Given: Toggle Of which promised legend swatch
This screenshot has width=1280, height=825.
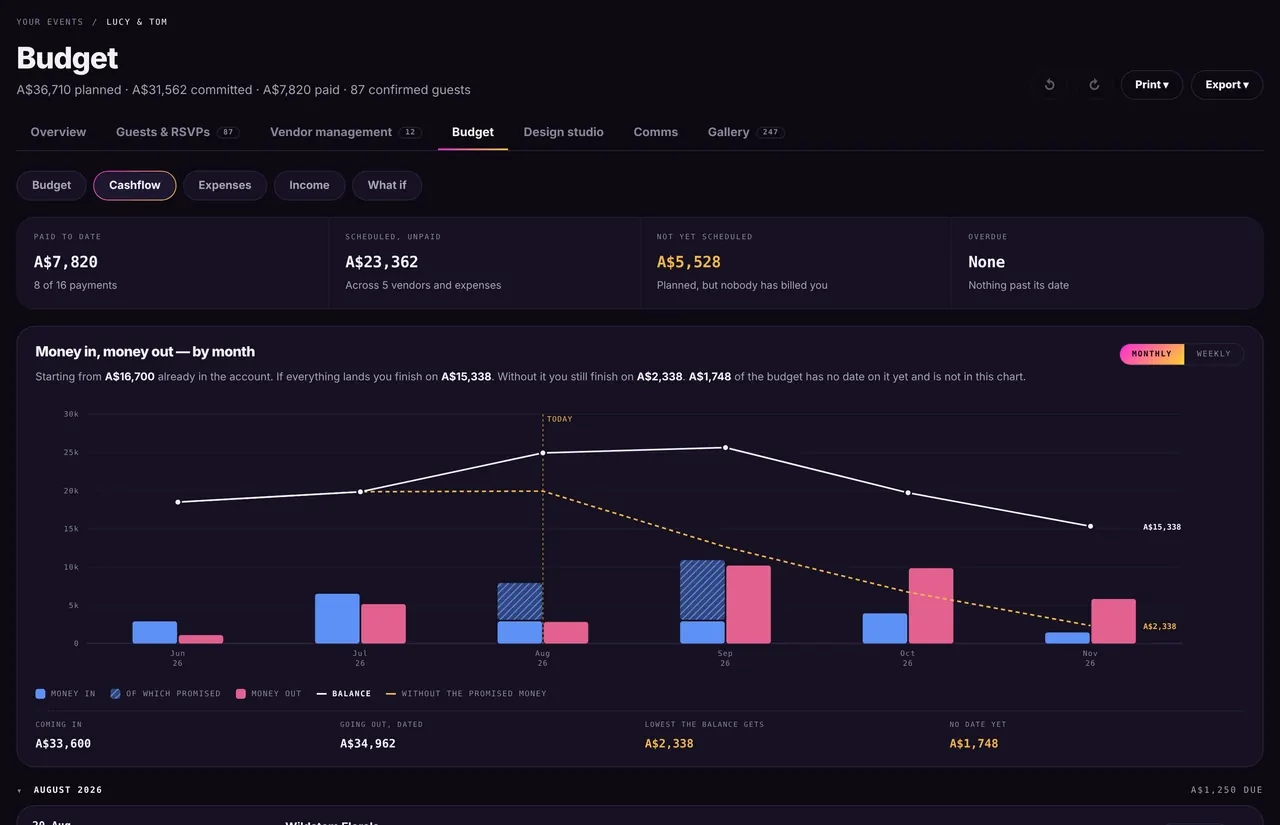Looking at the screenshot, I should tap(115, 693).
